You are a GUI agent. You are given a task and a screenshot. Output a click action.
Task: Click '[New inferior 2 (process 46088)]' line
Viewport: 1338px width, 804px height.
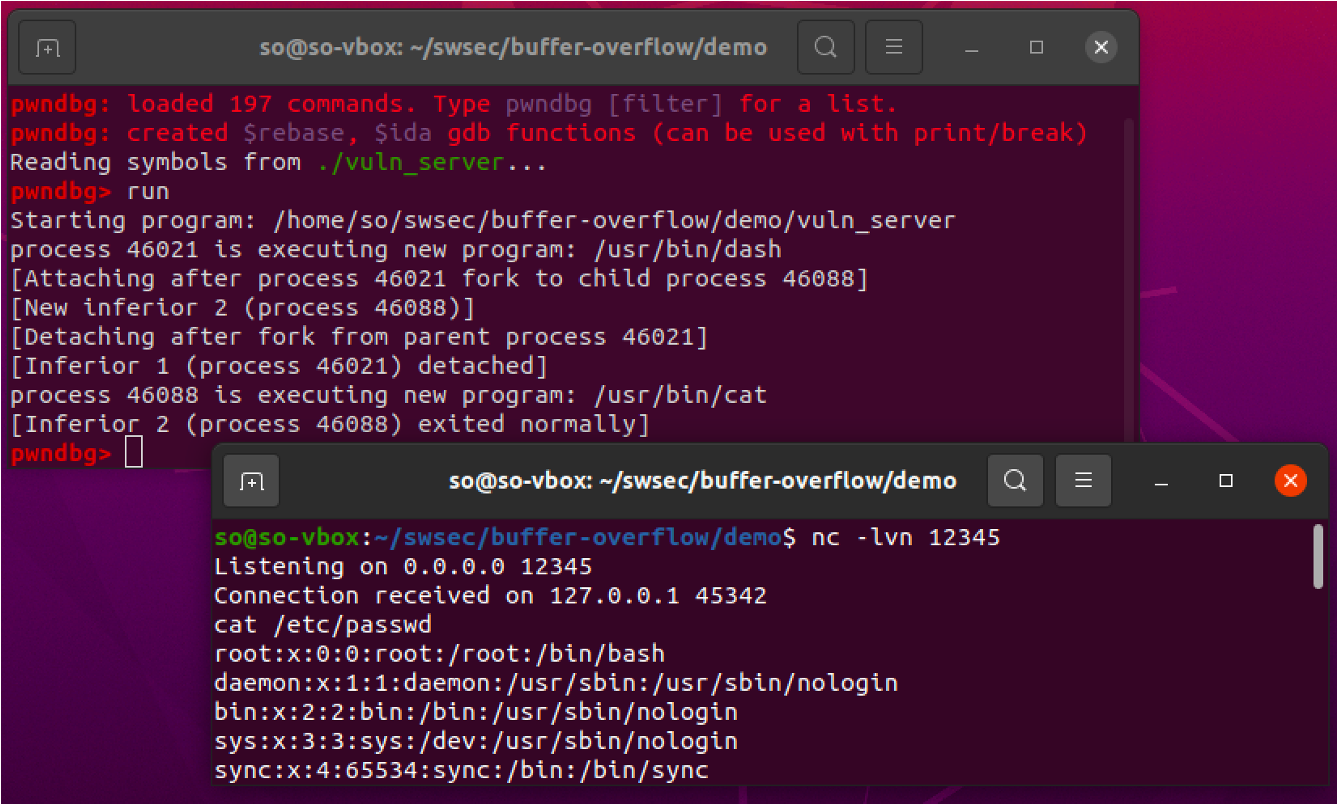(243, 307)
